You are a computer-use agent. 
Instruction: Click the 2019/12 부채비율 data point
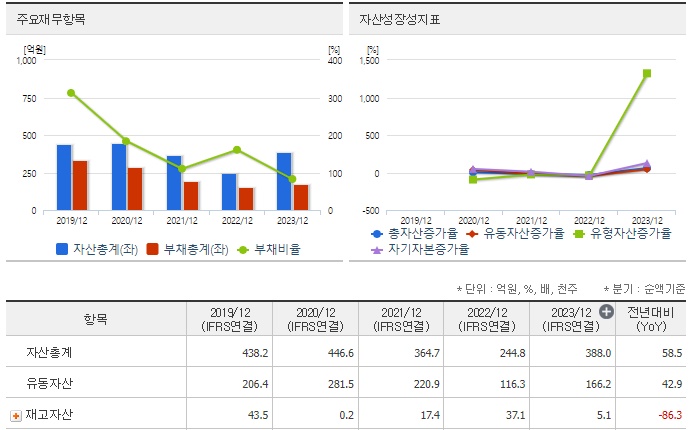coord(71,93)
